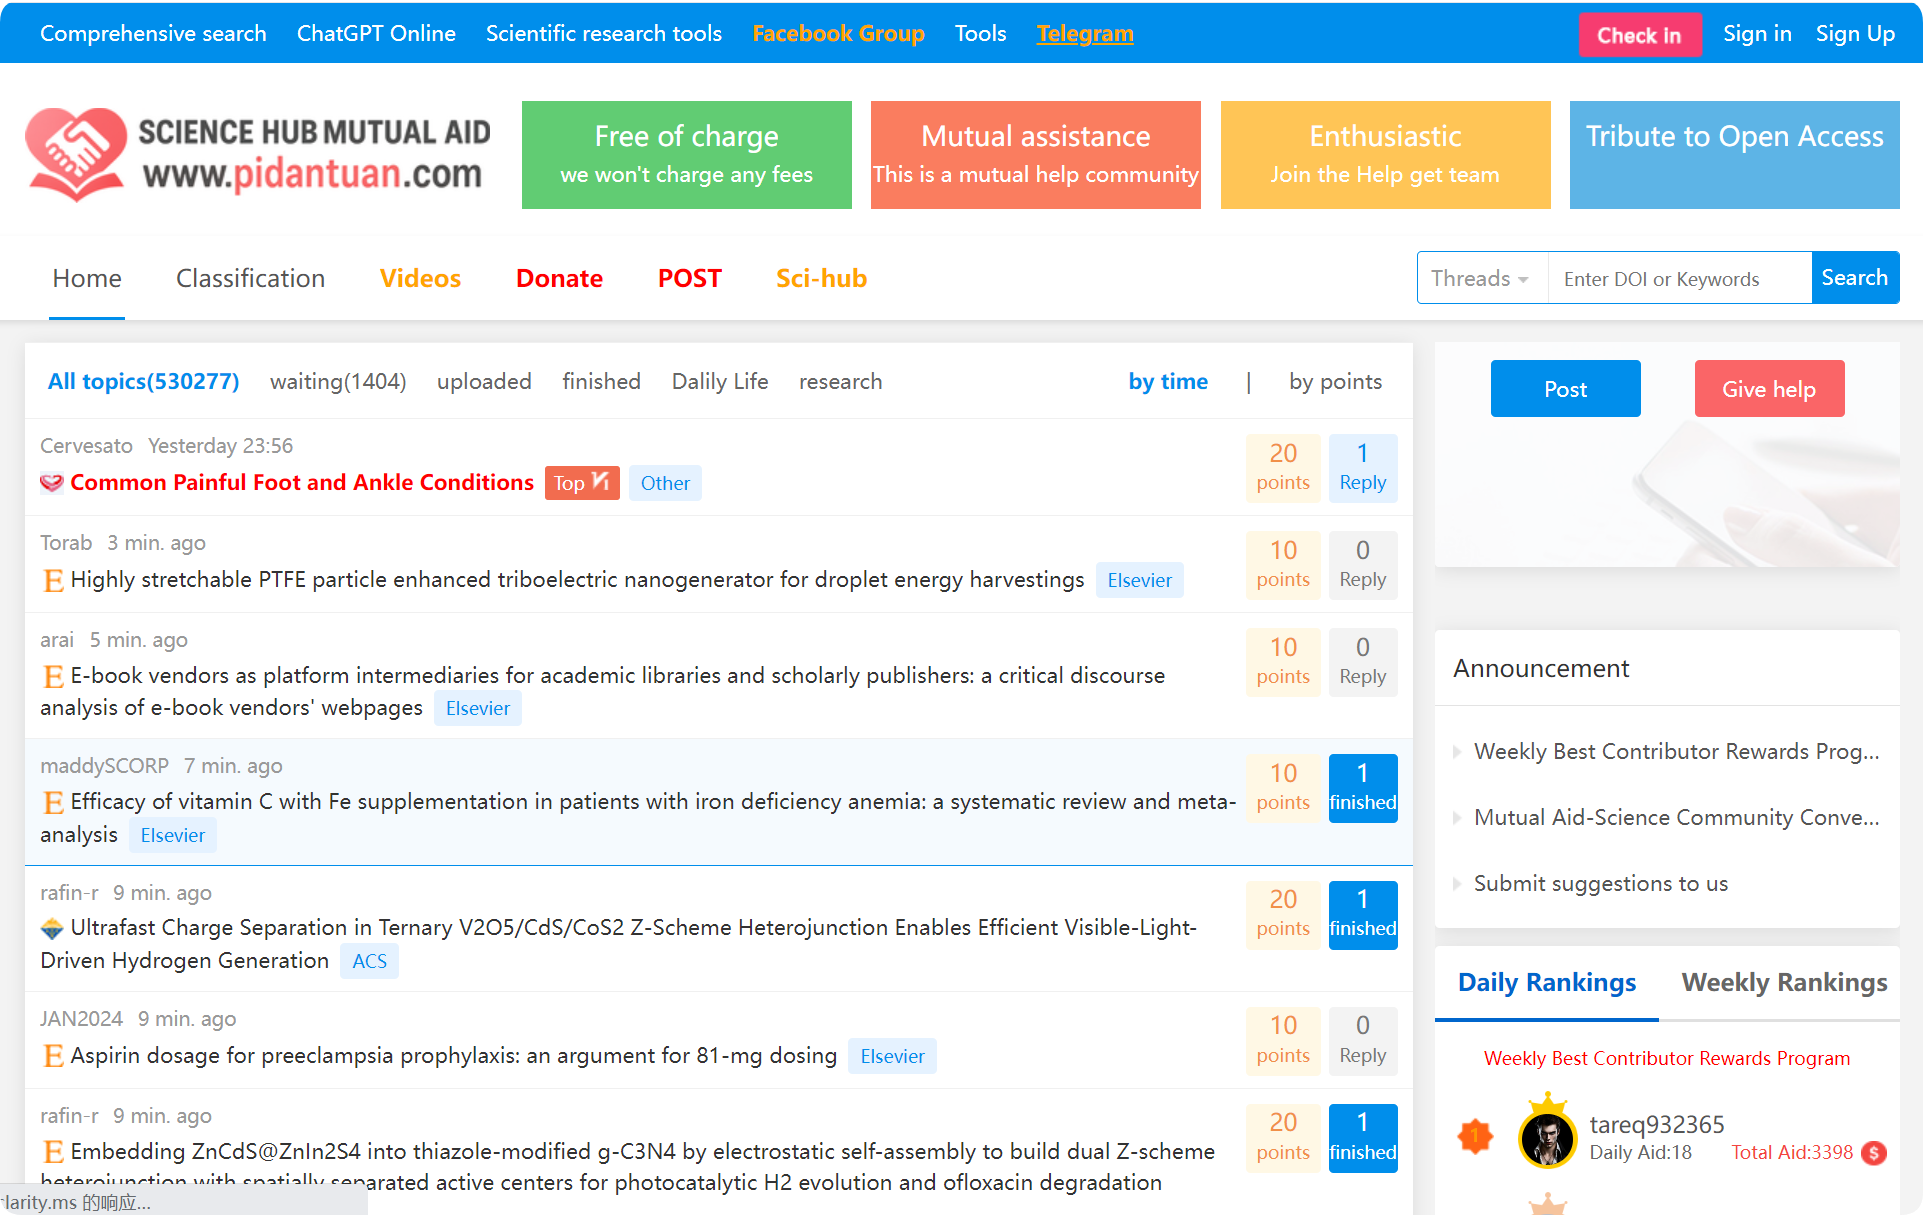Click the Enter DOI or Keywords field
The width and height of the screenshot is (1923, 1215).
pyautogui.click(x=1679, y=279)
